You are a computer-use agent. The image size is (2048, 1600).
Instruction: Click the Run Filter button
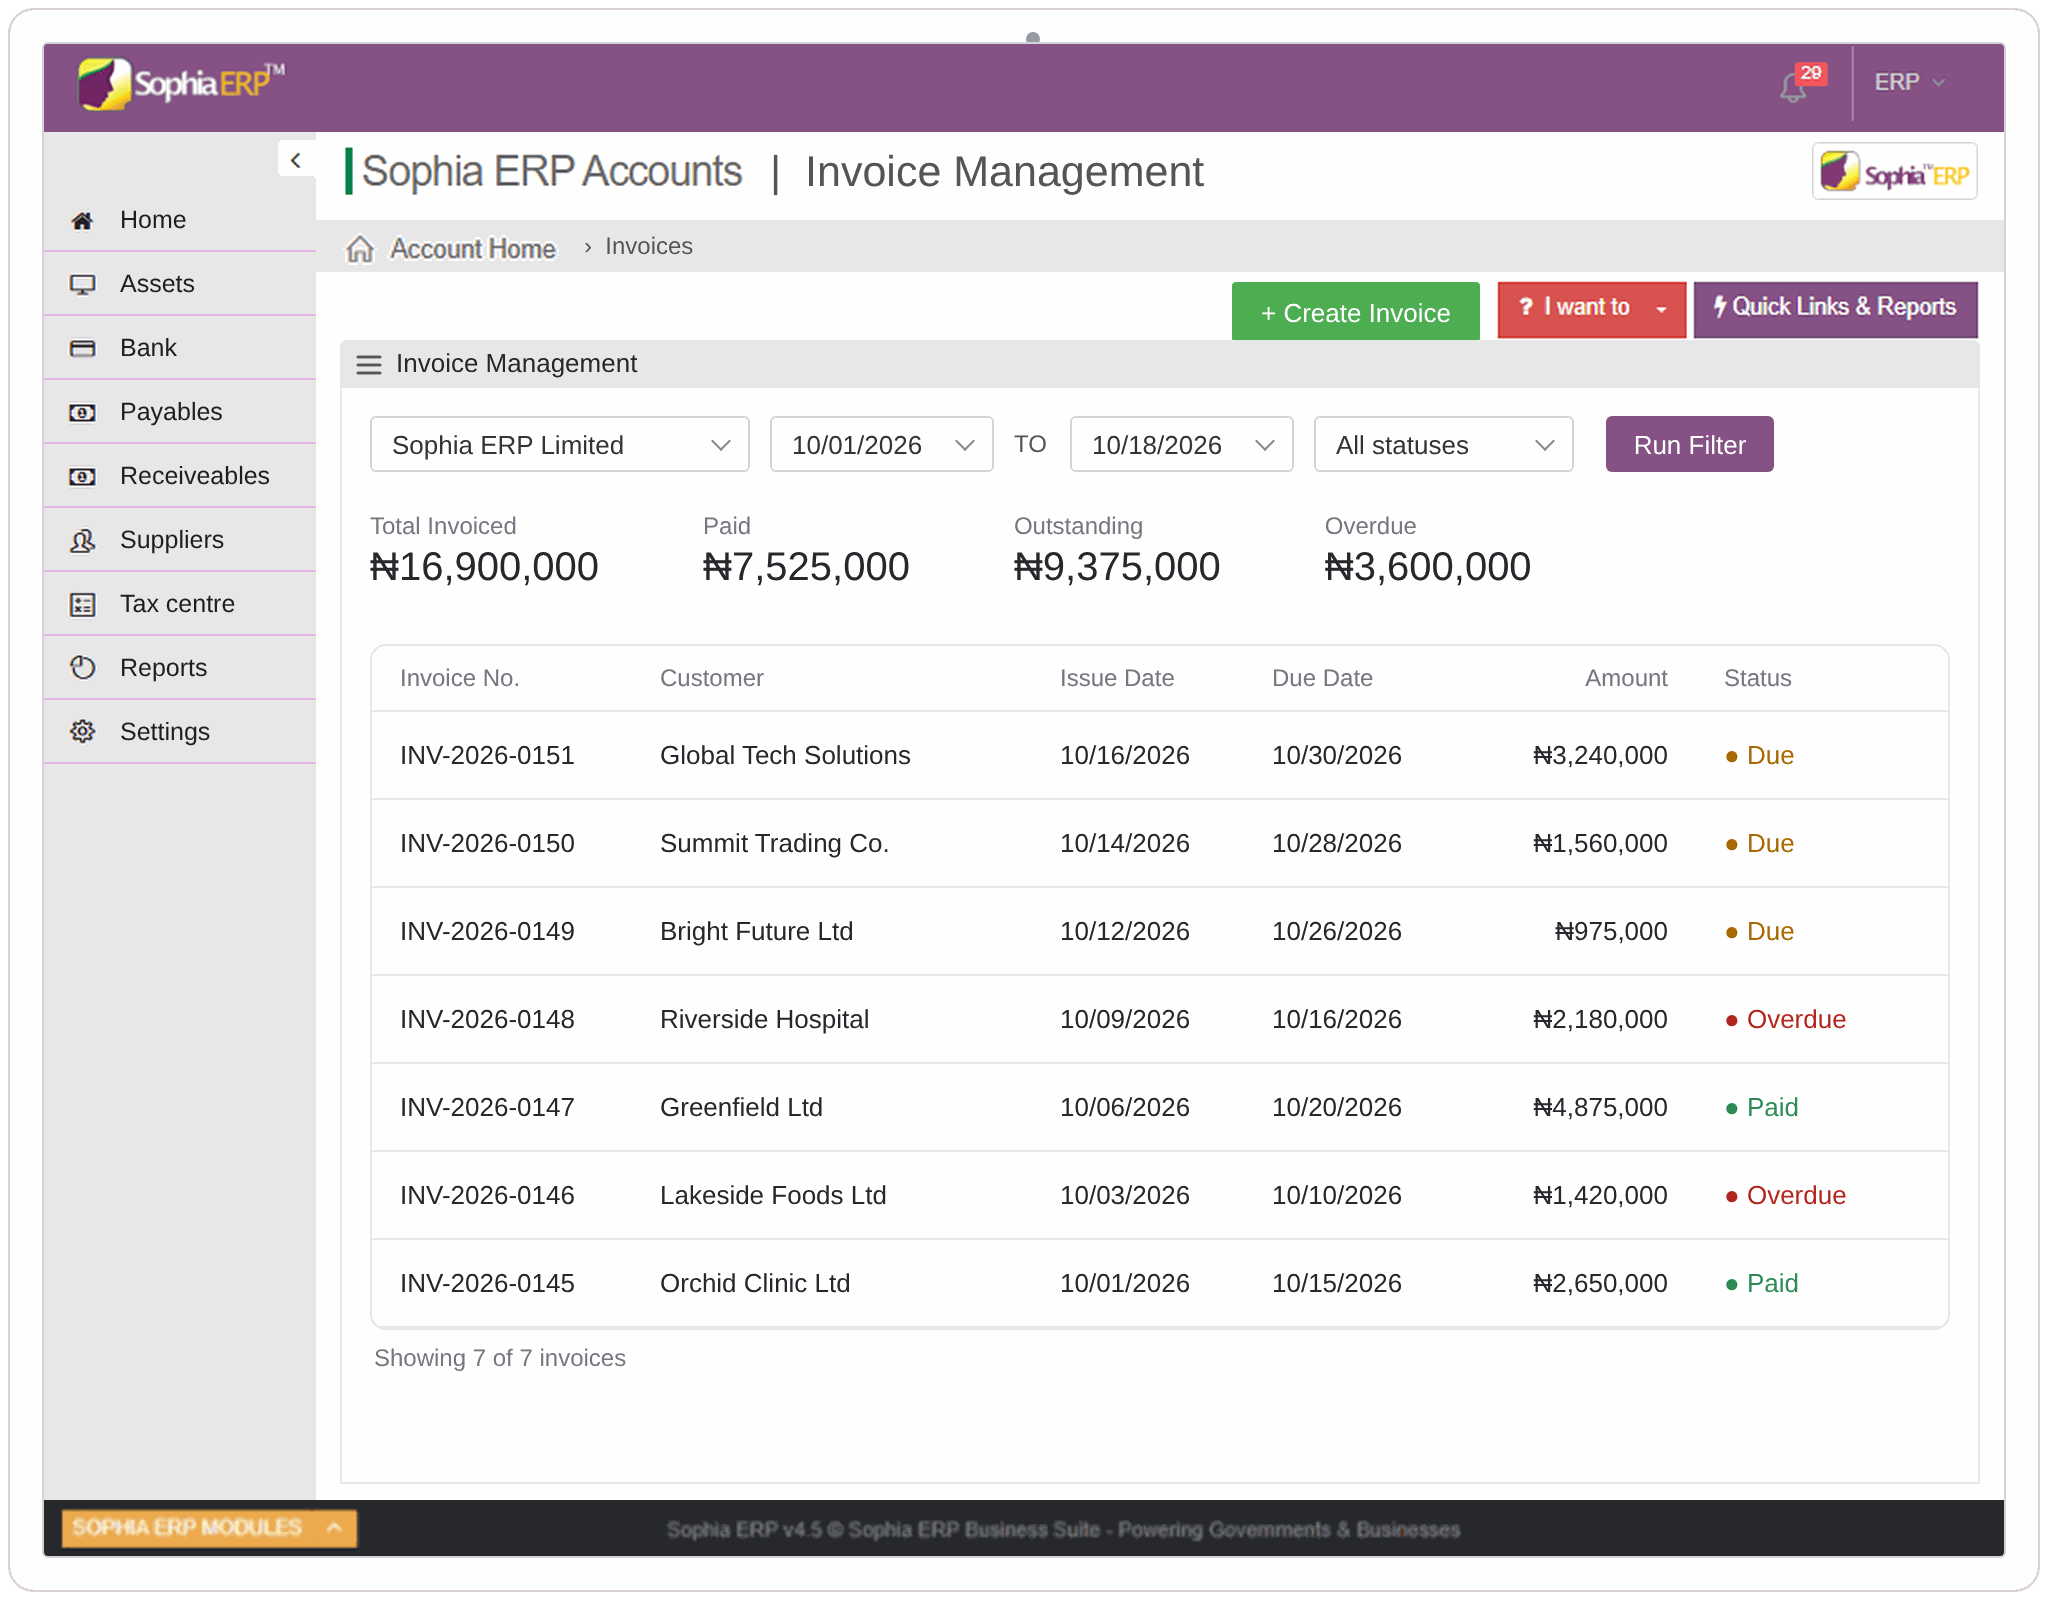coord(1689,445)
